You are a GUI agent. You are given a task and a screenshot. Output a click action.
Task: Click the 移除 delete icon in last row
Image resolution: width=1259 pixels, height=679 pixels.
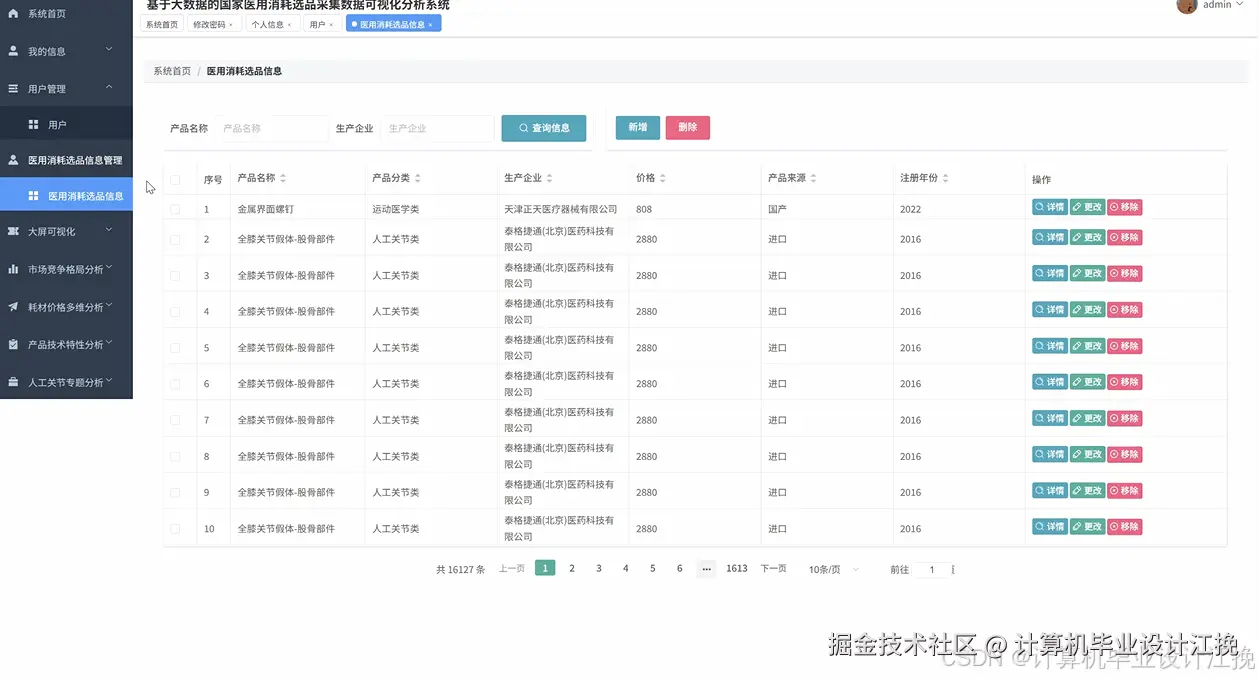(x=1114, y=526)
